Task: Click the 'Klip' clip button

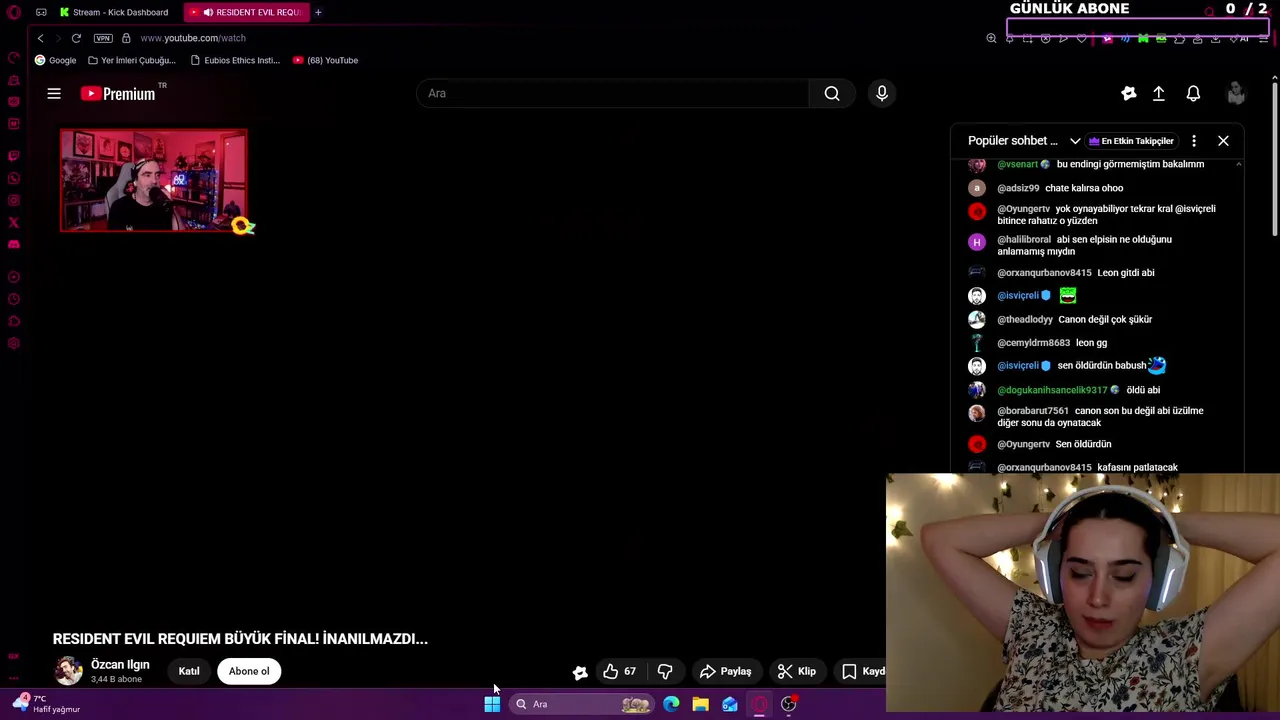Action: [x=797, y=671]
